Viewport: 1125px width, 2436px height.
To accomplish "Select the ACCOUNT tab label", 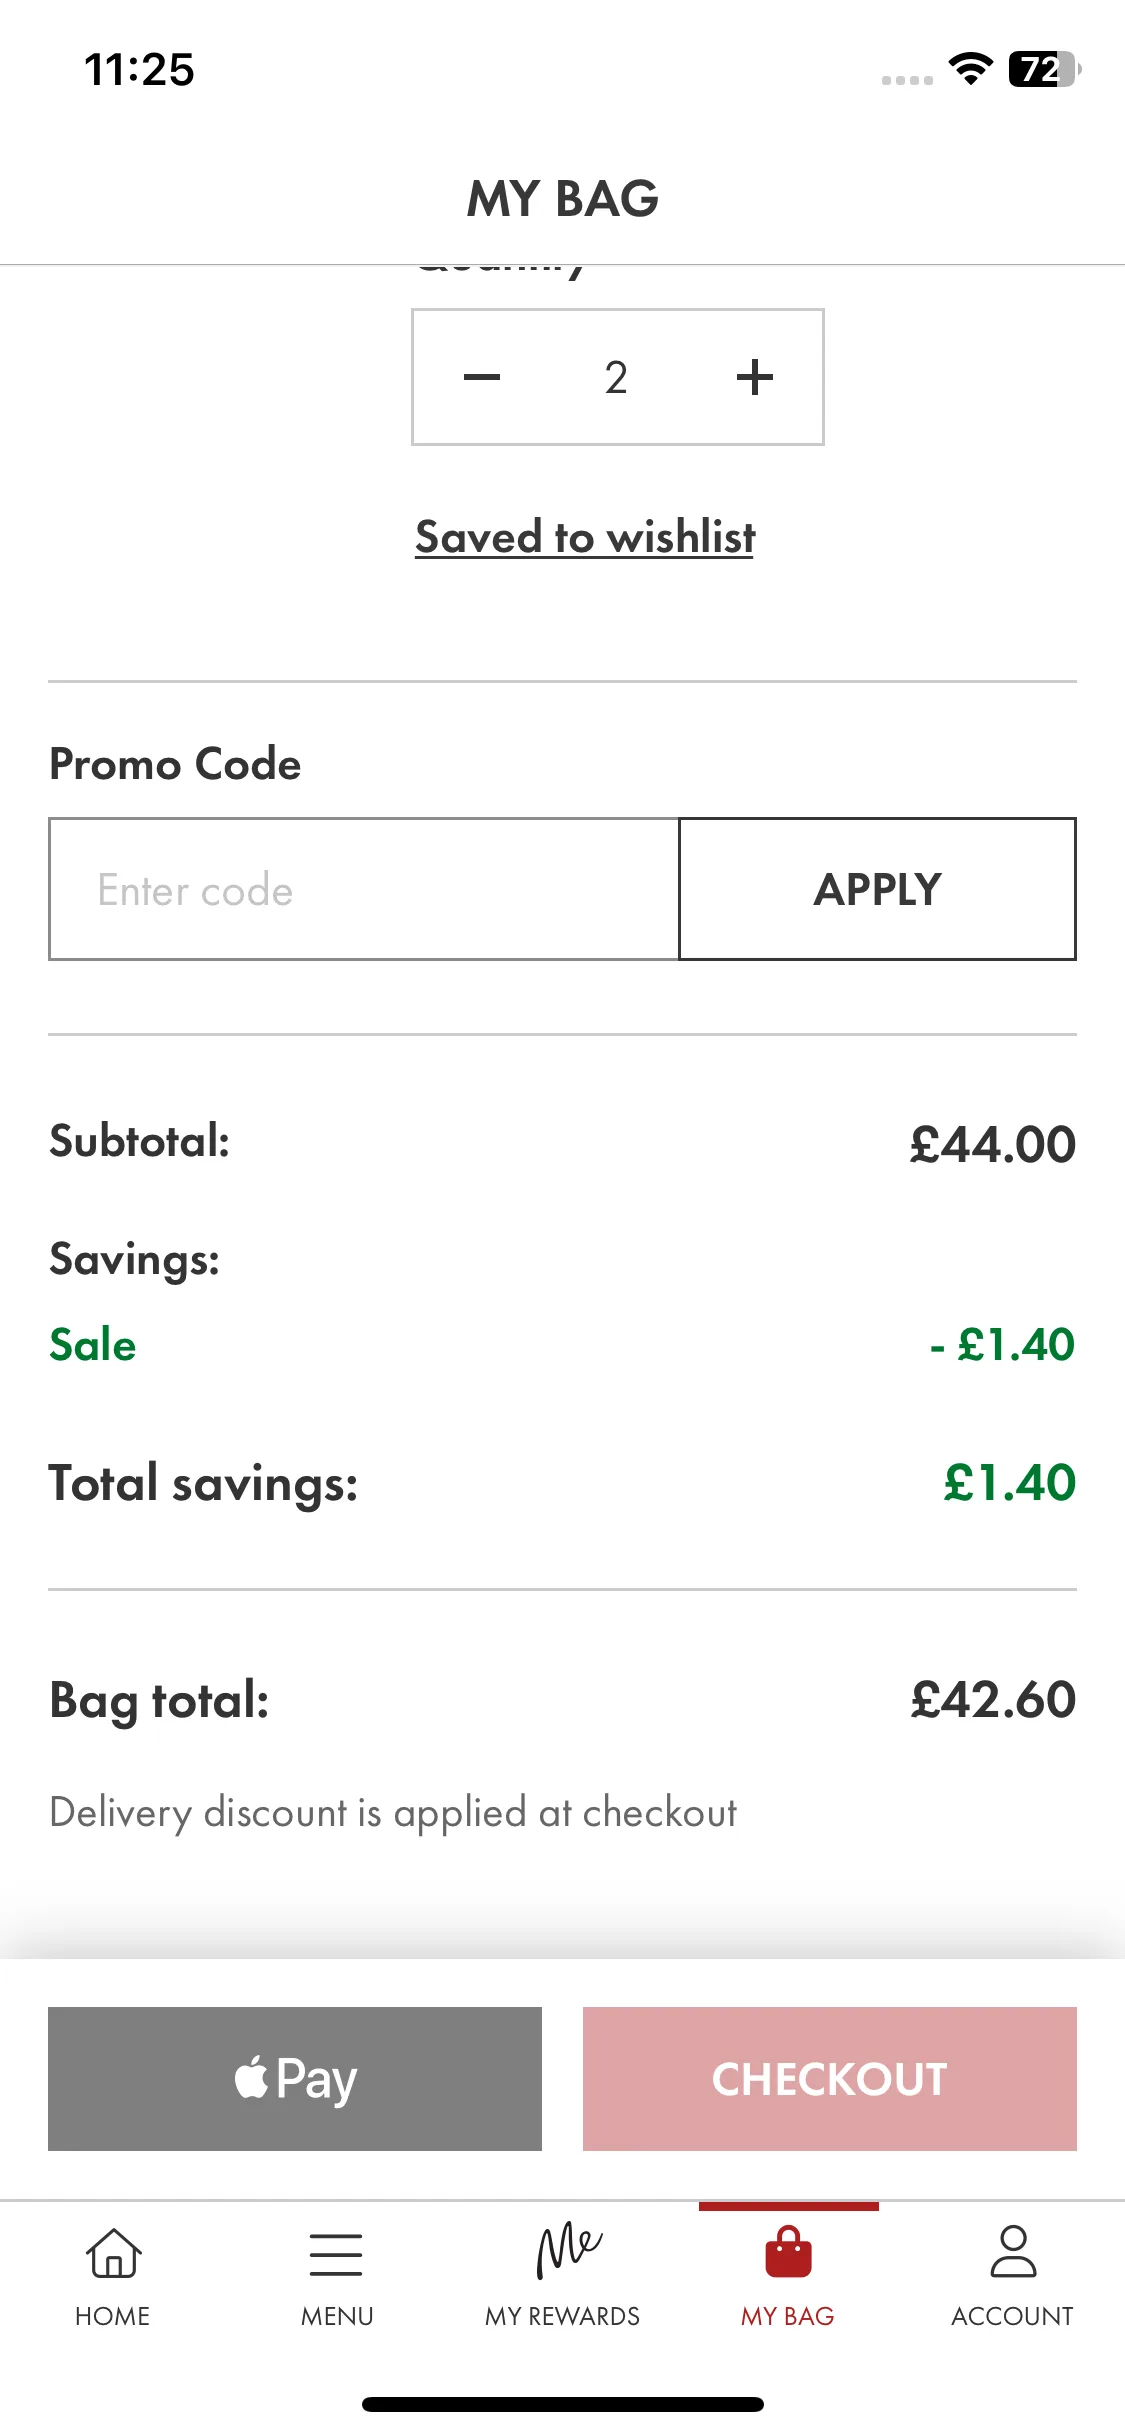I will coord(1012,2316).
